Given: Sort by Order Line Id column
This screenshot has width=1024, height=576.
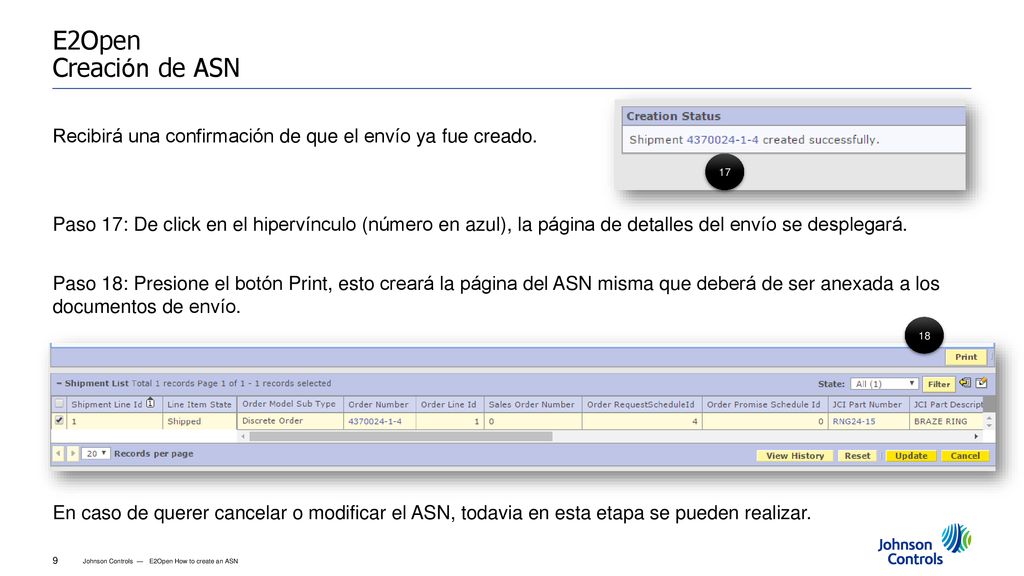Looking at the screenshot, I should point(449,404).
